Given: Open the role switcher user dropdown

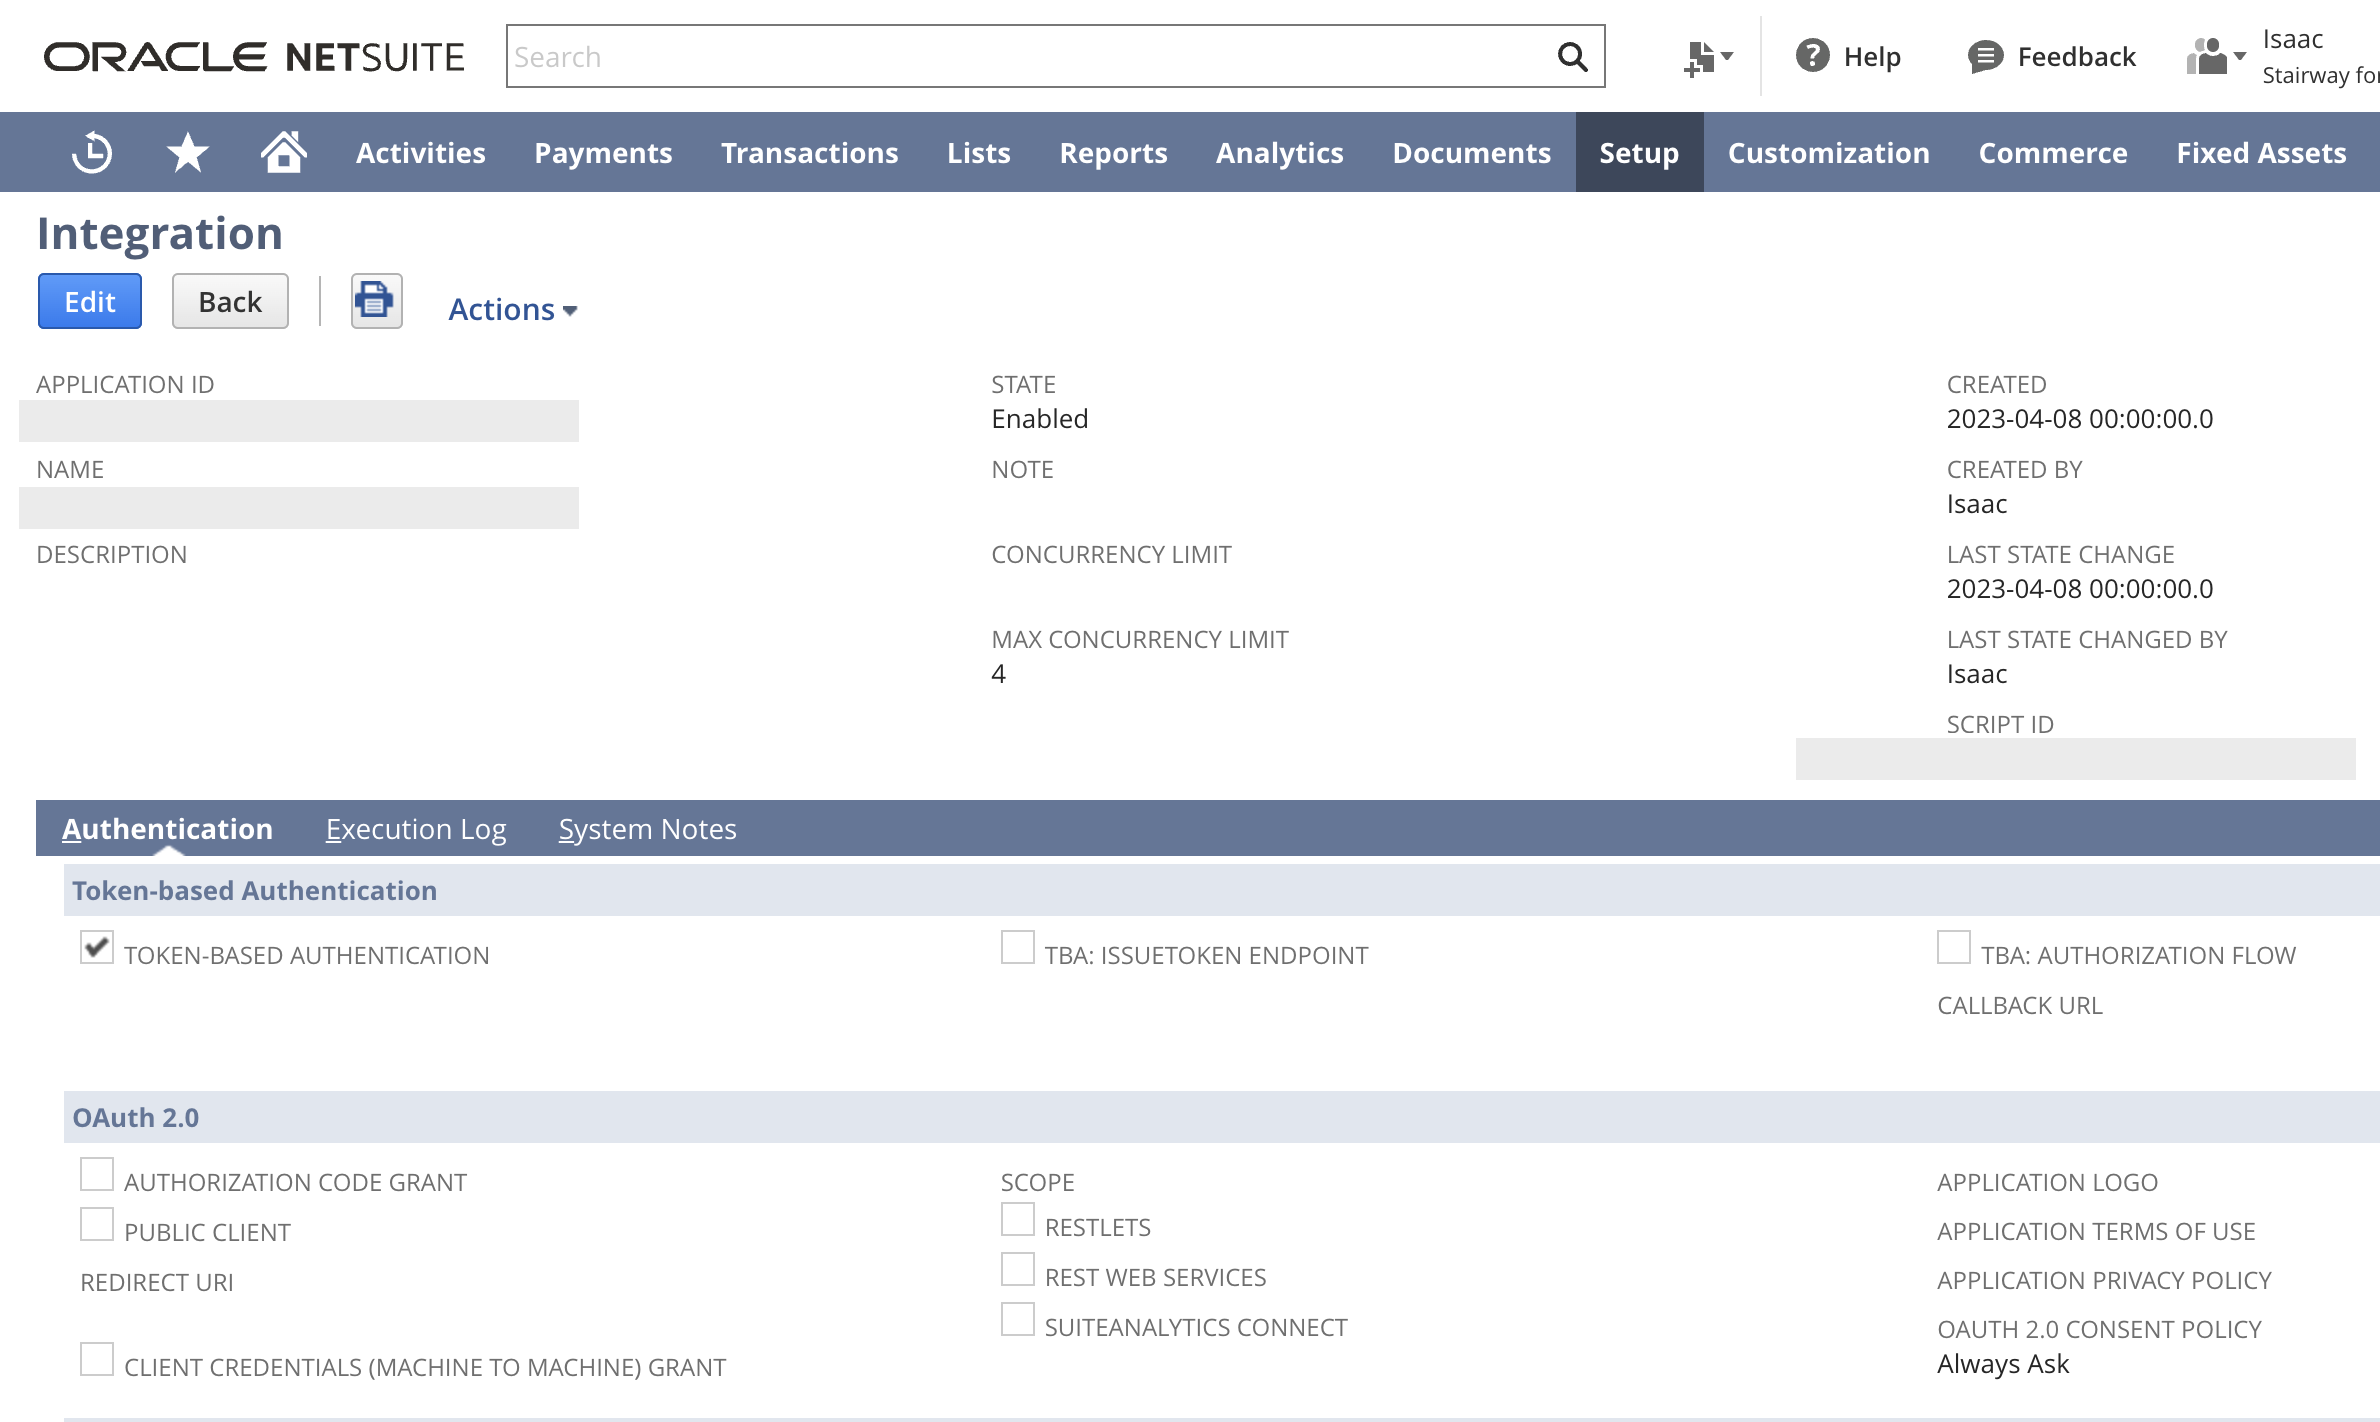Looking at the screenshot, I should [x=2215, y=57].
